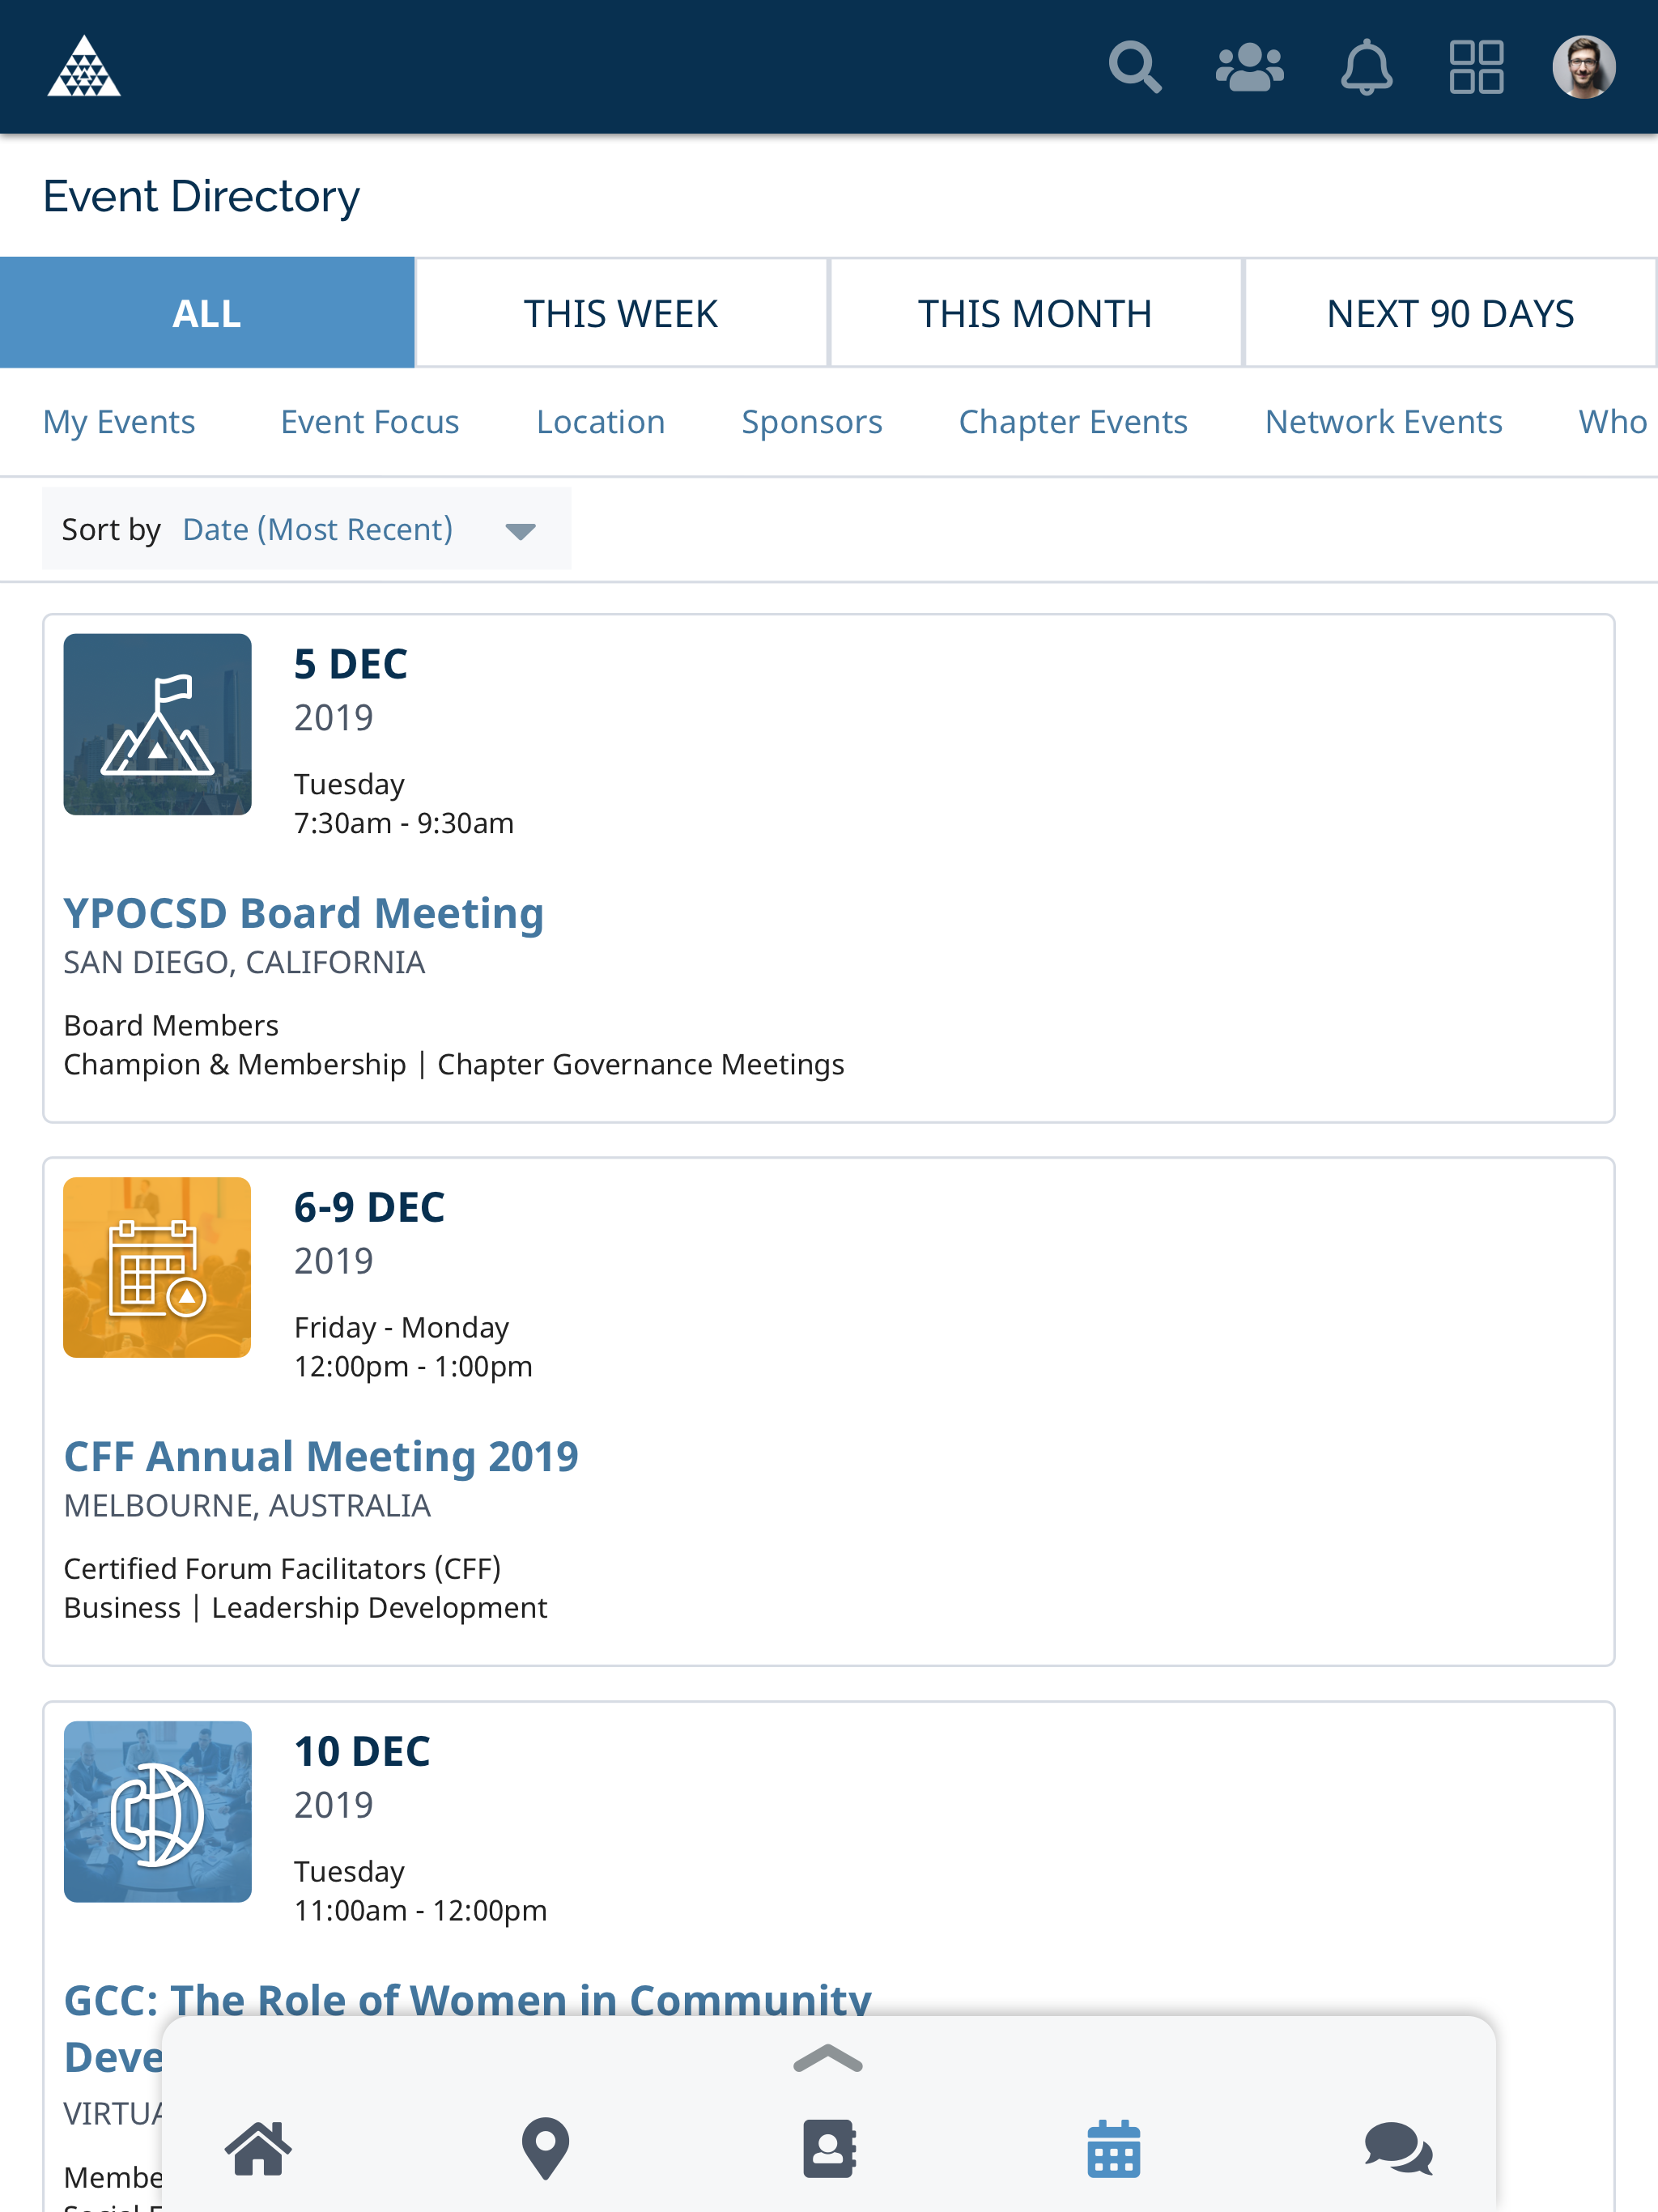This screenshot has width=1658, height=2212.
Task: Open the contacts directory icon
Action: 829,2148
